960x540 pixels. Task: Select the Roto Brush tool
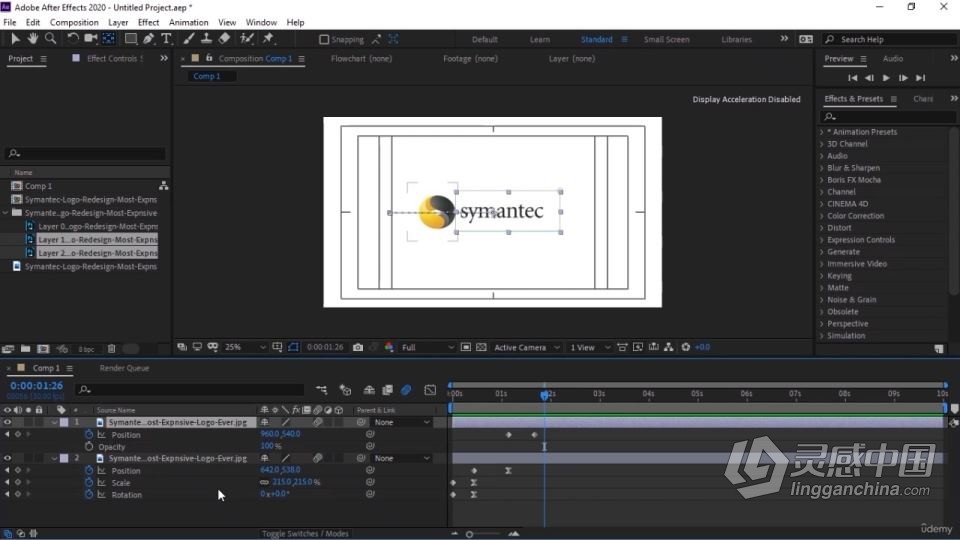(247, 39)
